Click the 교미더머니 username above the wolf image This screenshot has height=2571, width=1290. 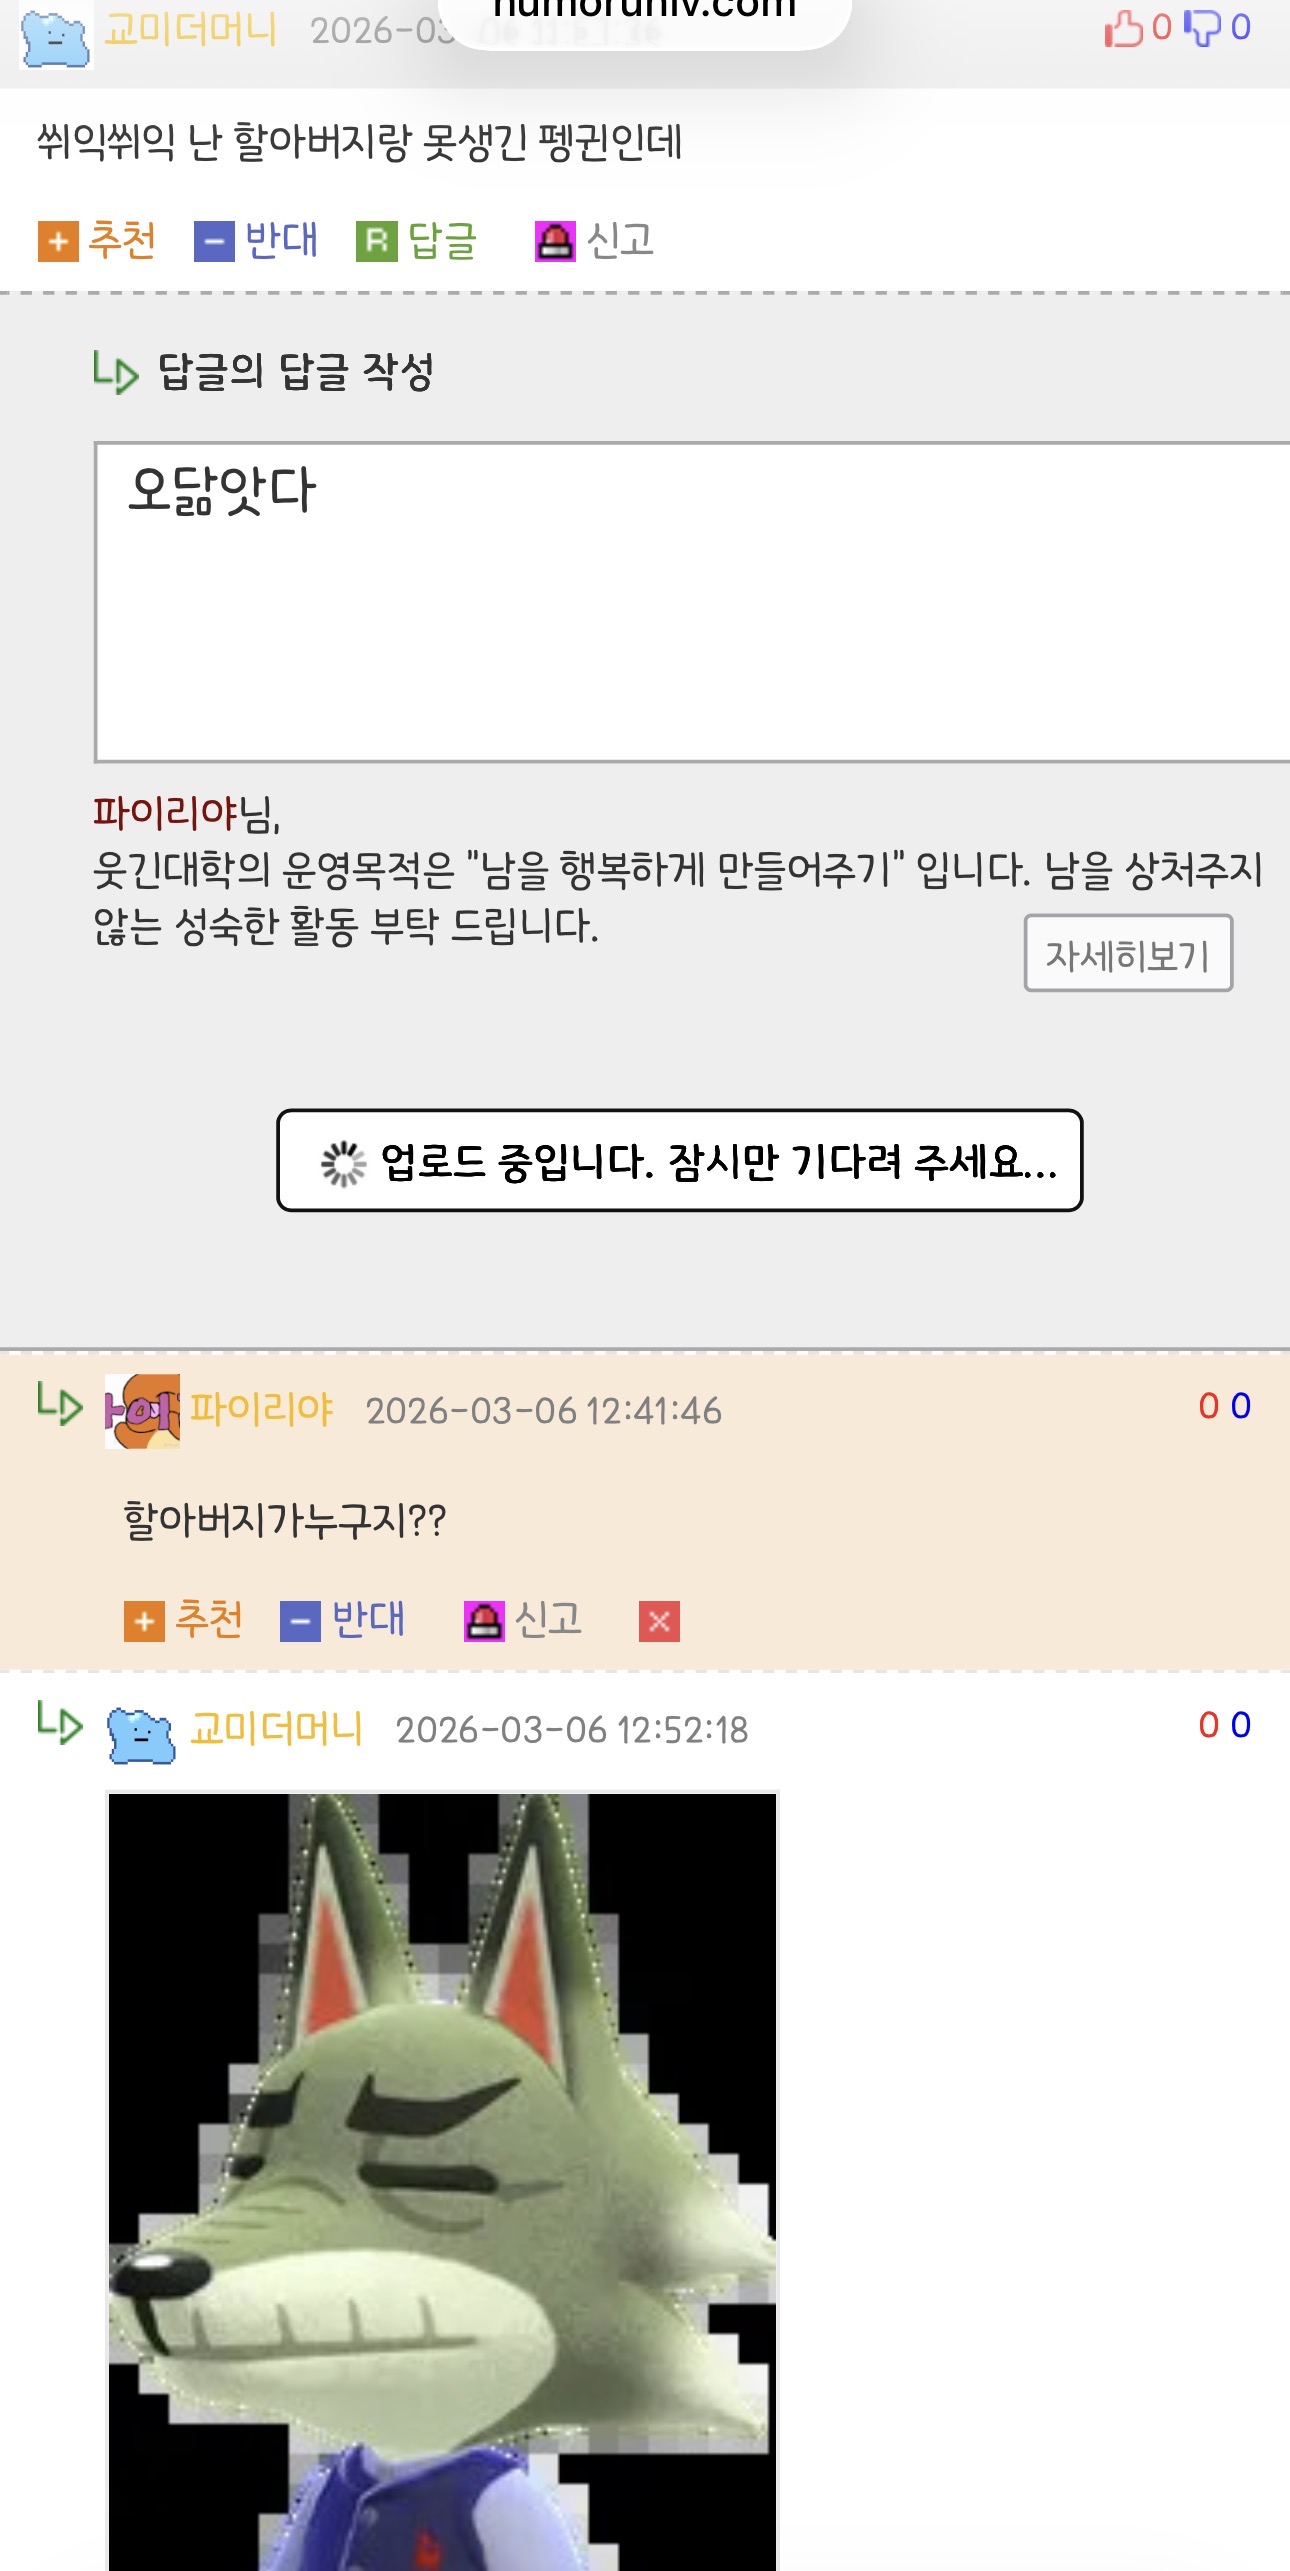click(x=276, y=1728)
